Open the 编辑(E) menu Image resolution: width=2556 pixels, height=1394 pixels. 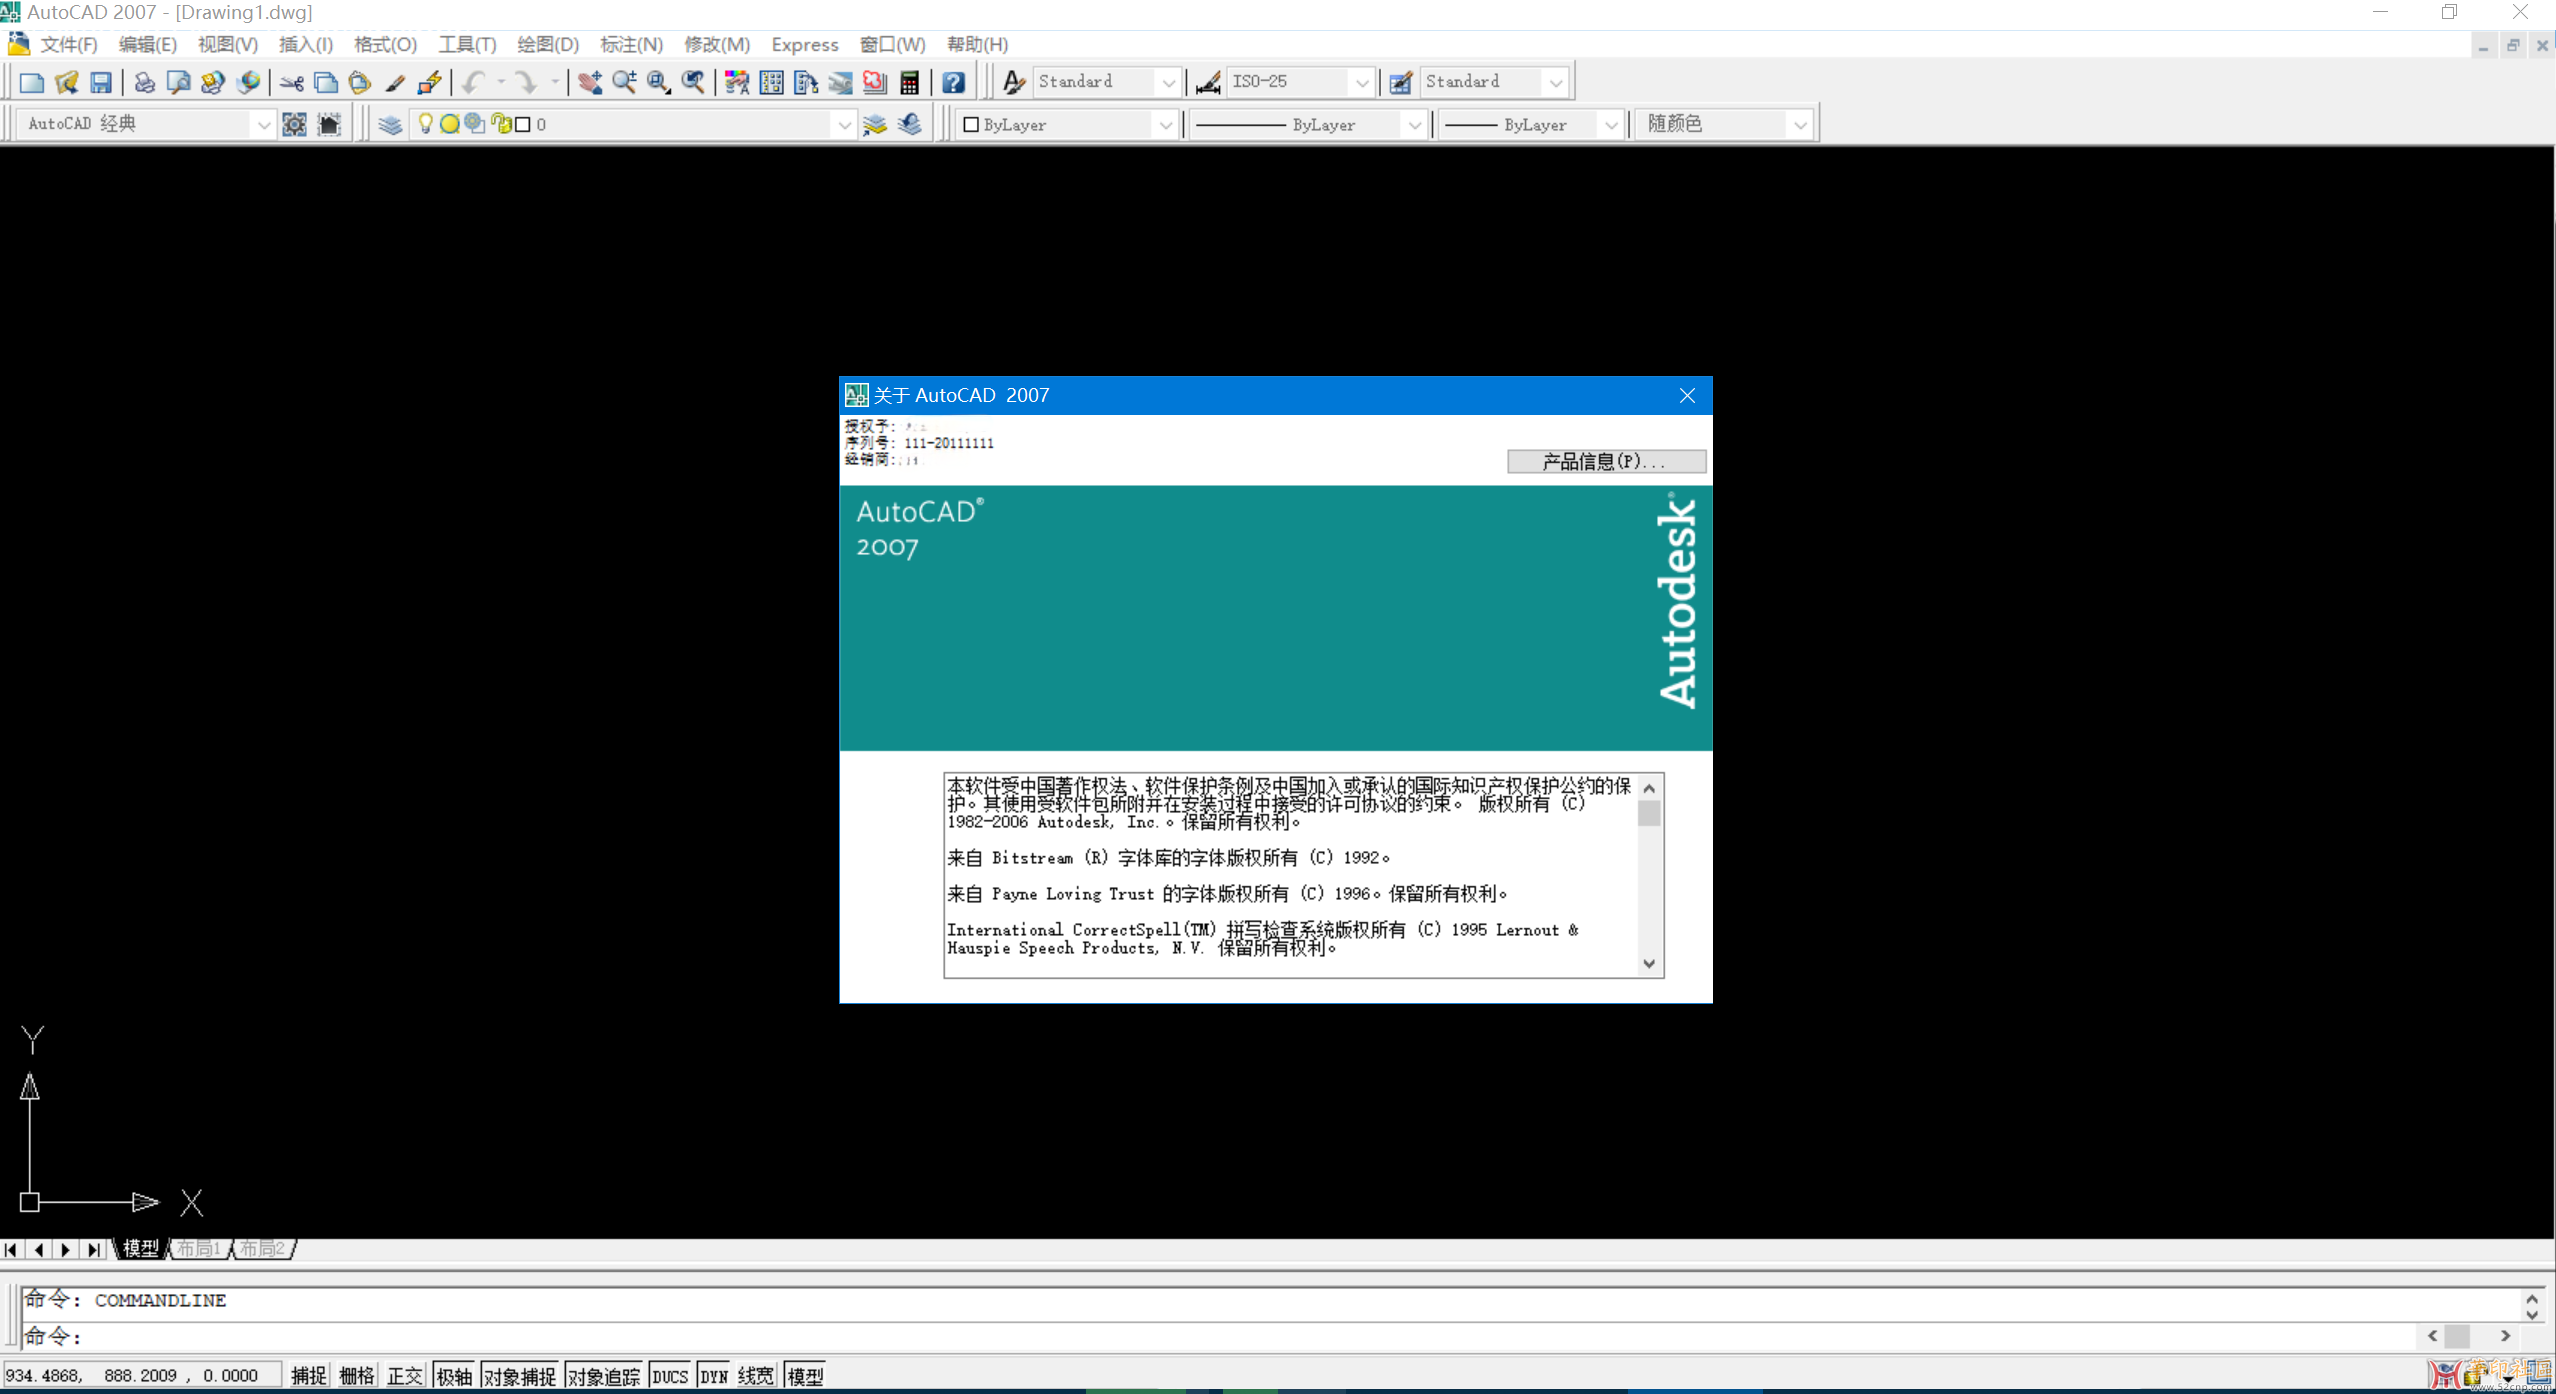[x=147, y=44]
